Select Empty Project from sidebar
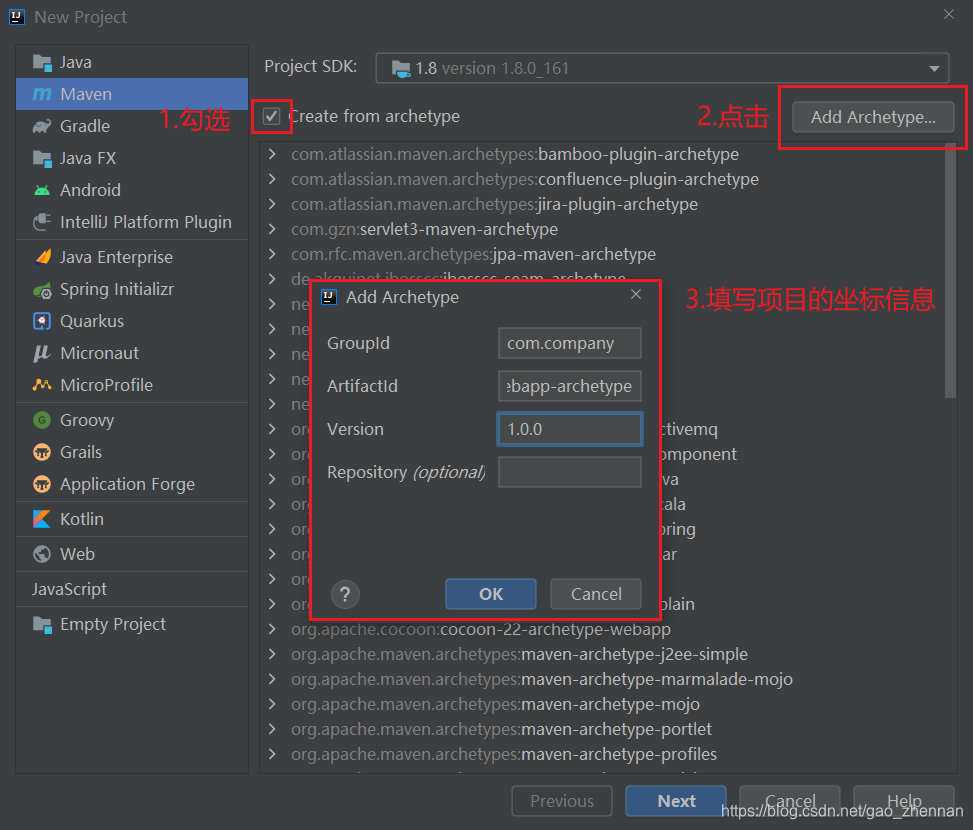This screenshot has height=830, width=973. (112, 624)
